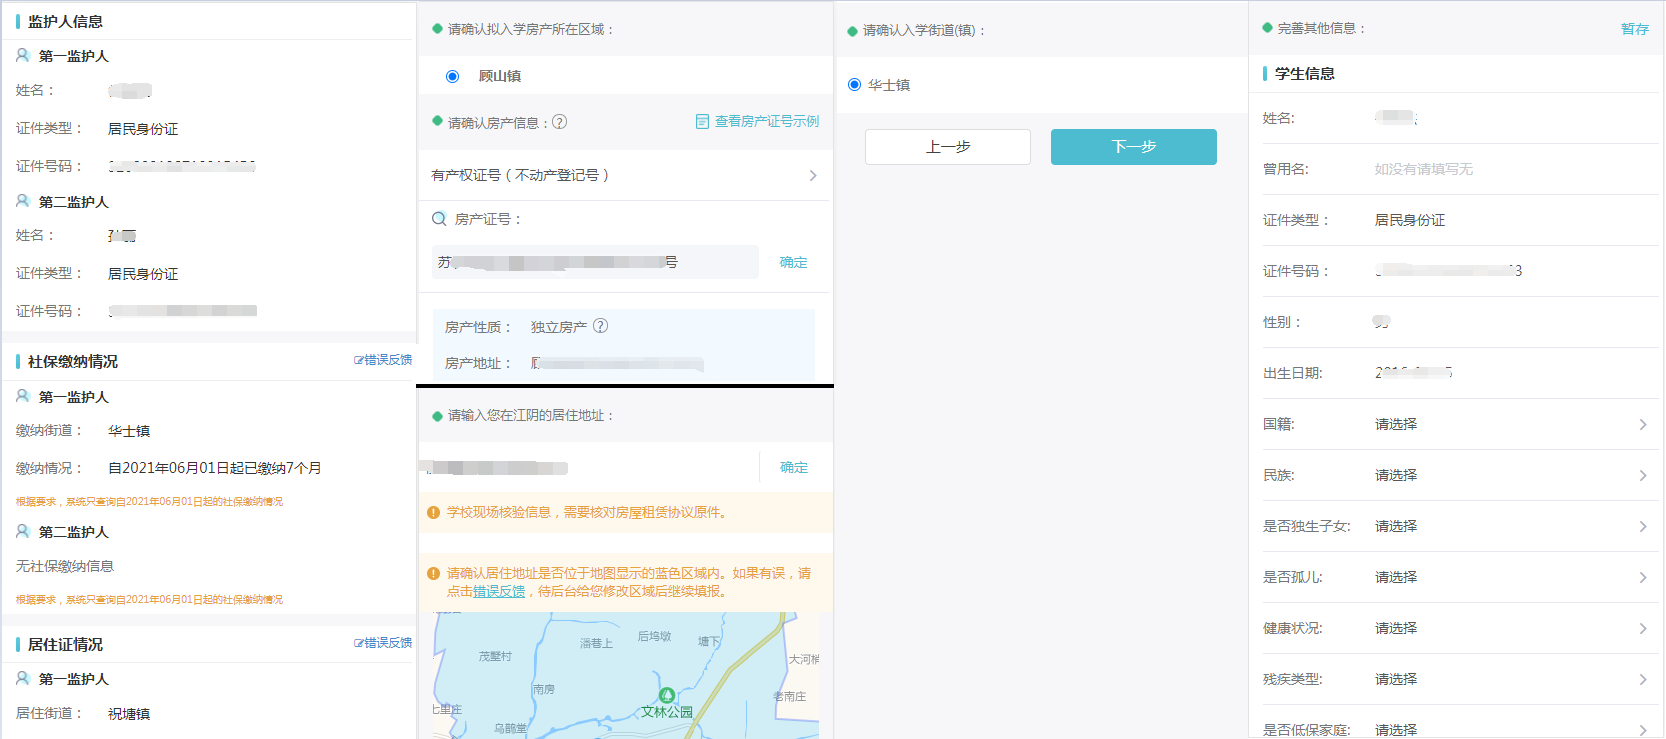Viewport: 1666px width, 739px height.
Task: Click the magnifier icon next to 房产证号
Action: (x=439, y=219)
